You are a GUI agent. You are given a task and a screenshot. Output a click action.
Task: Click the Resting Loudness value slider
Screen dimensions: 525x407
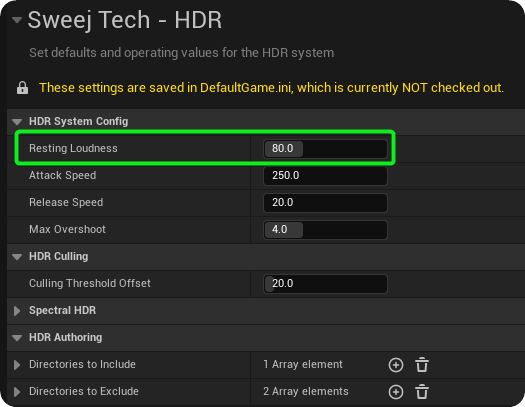pyautogui.click(x=325, y=149)
